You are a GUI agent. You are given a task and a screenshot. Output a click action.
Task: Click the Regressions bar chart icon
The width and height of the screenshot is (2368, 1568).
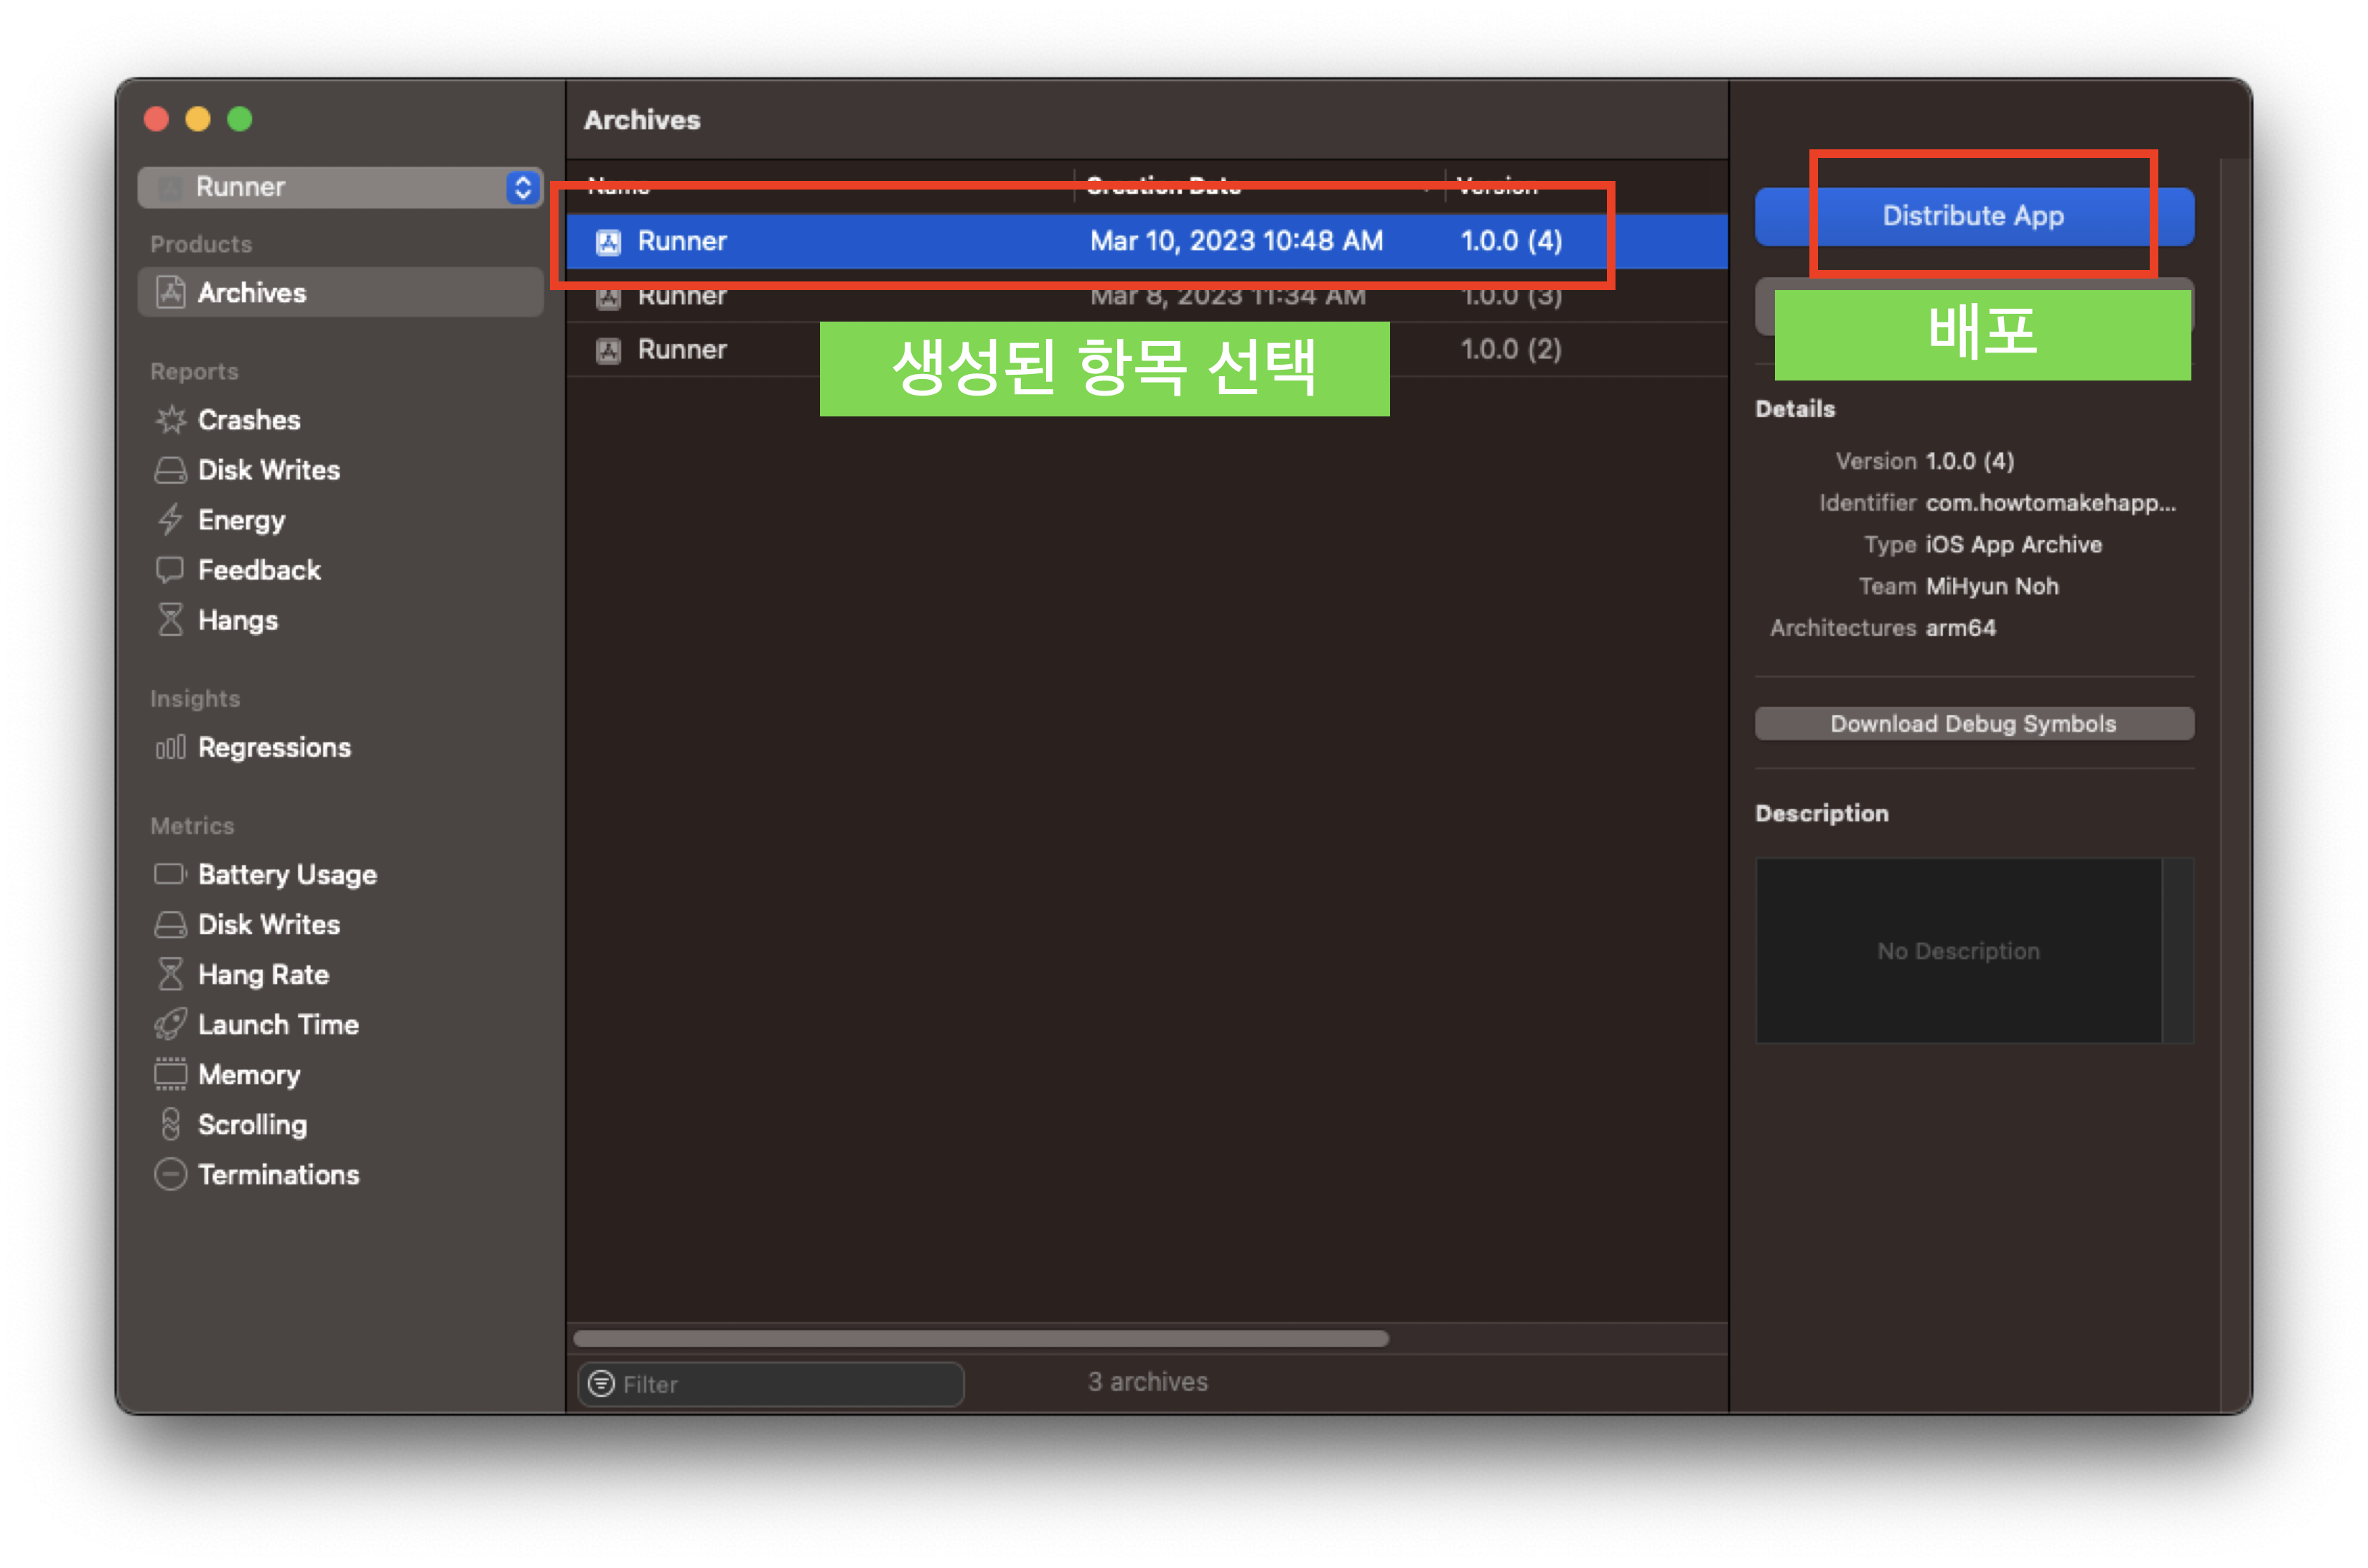(x=171, y=748)
